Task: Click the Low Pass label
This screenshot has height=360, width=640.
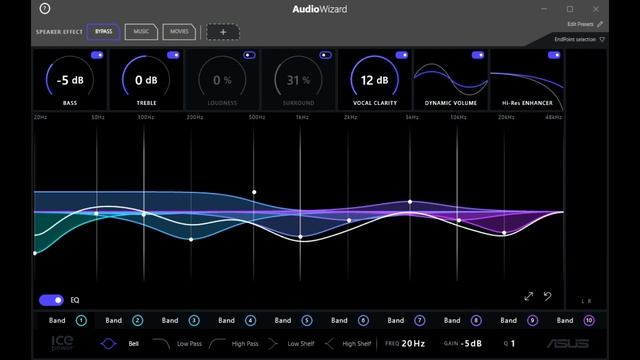Action: click(189, 344)
